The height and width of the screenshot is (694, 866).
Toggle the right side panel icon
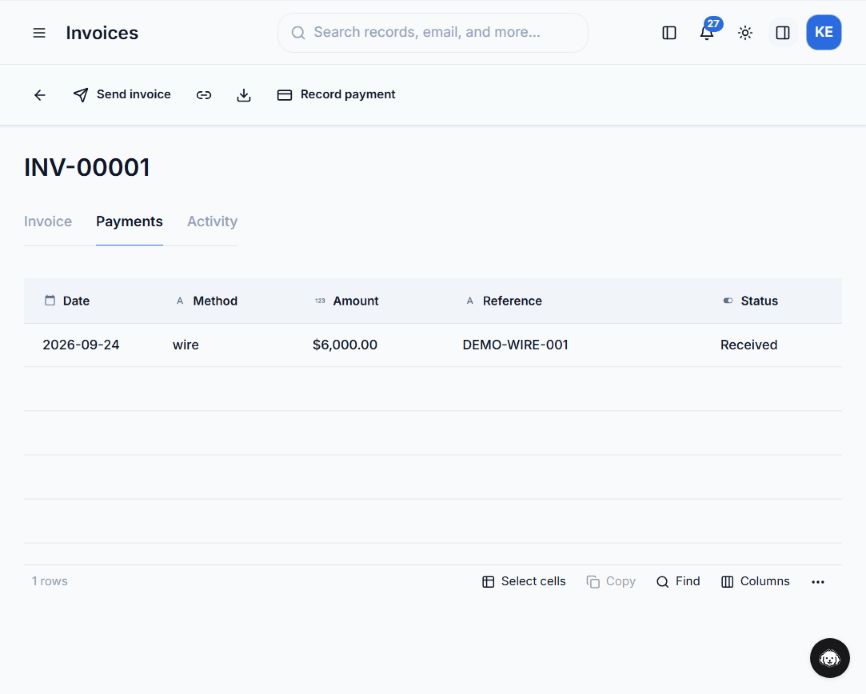pyautogui.click(x=783, y=33)
